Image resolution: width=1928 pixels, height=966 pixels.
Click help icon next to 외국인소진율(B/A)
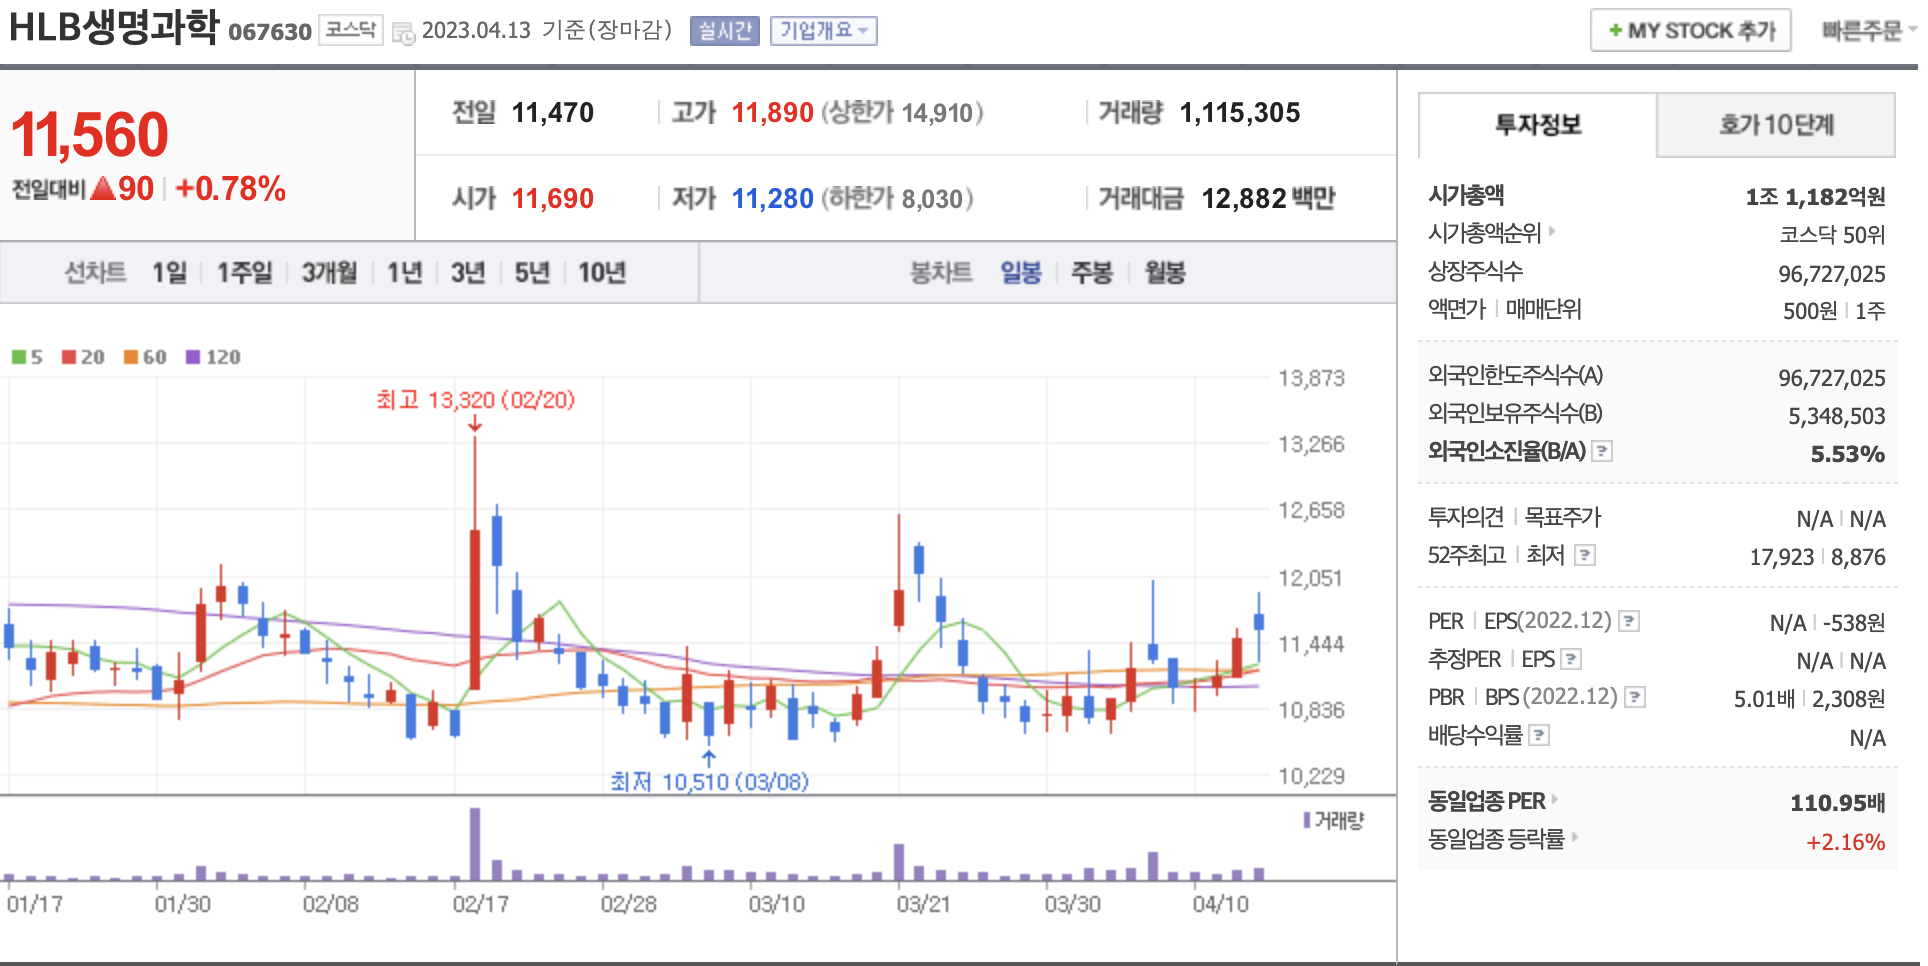(x=1602, y=452)
